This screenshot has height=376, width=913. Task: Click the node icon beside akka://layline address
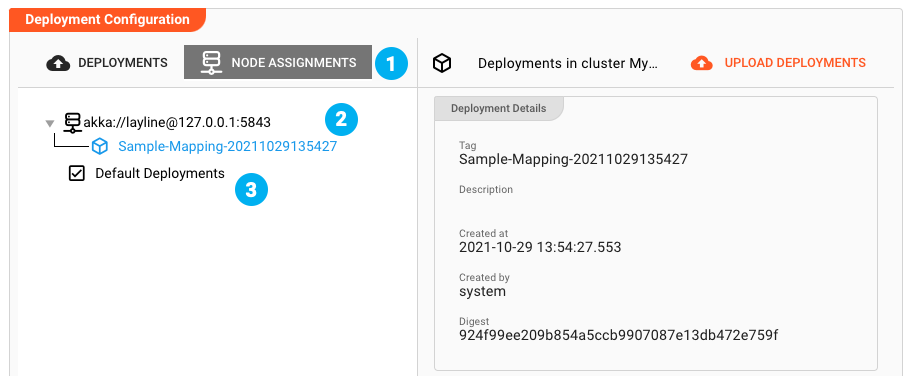click(72, 123)
